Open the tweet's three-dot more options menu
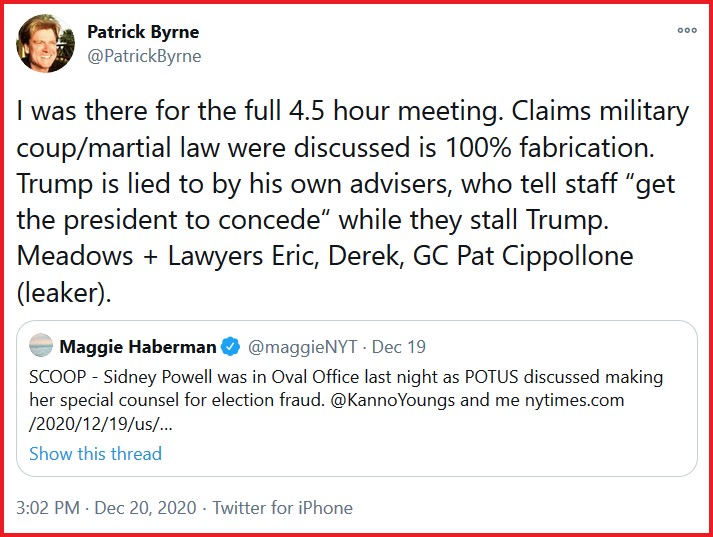713x537 pixels. tap(686, 31)
